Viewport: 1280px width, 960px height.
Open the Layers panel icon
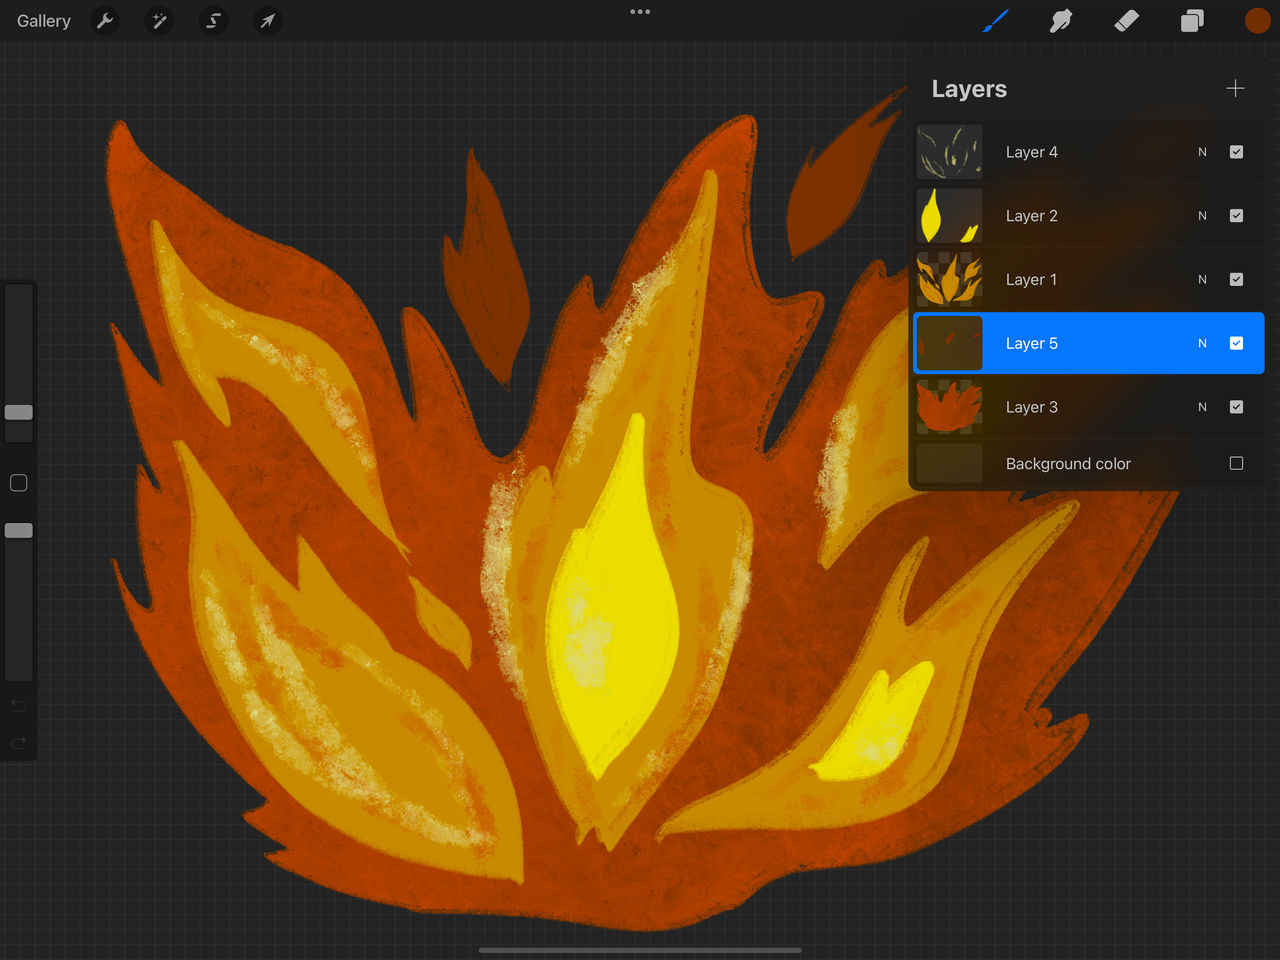tap(1192, 20)
